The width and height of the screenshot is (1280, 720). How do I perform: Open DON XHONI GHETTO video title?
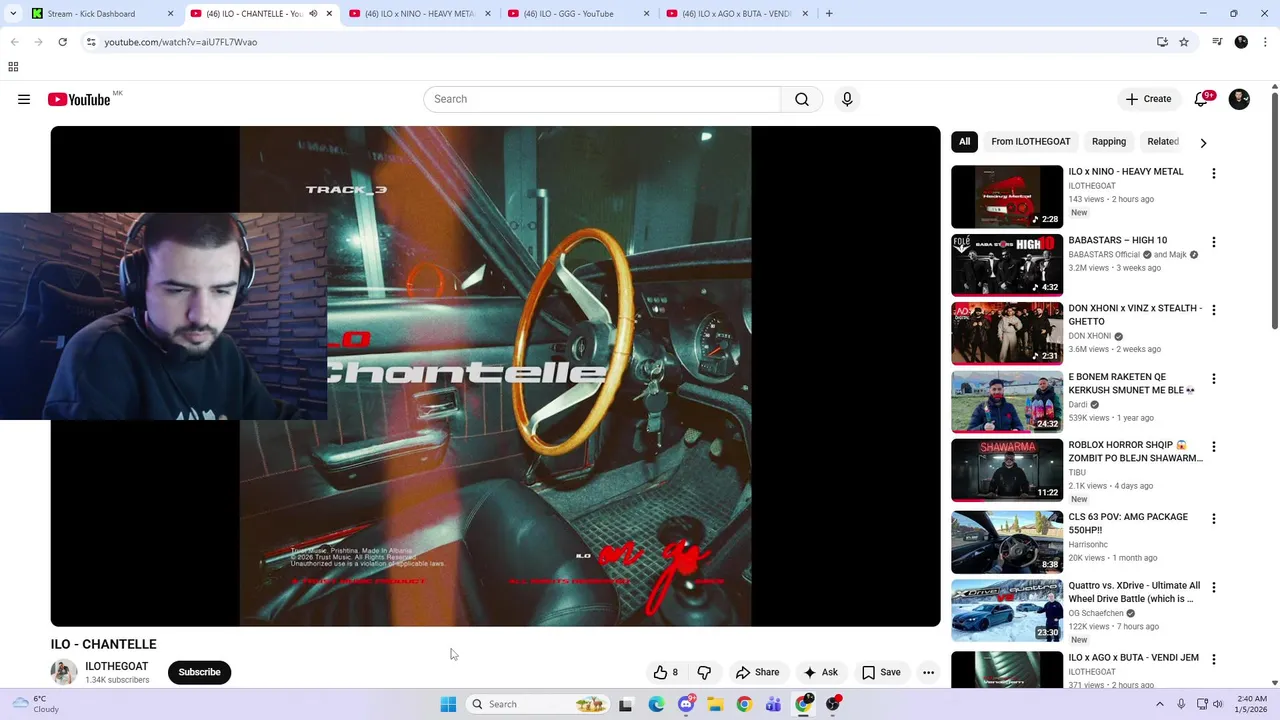tap(1135, 315)
